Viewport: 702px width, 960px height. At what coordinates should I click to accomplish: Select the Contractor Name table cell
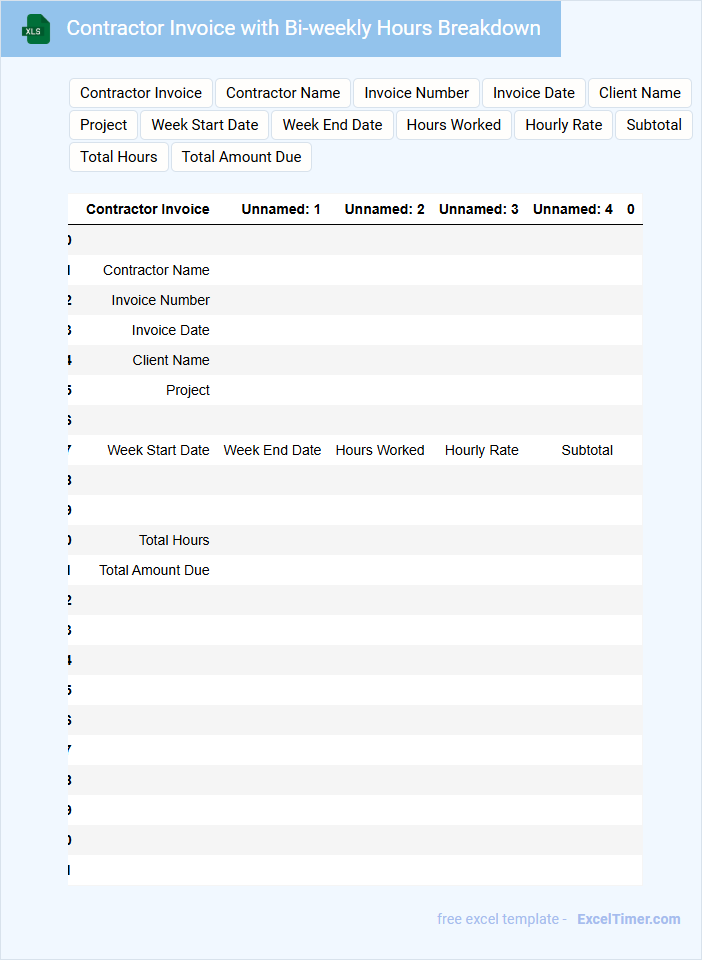tap(156, 270)
